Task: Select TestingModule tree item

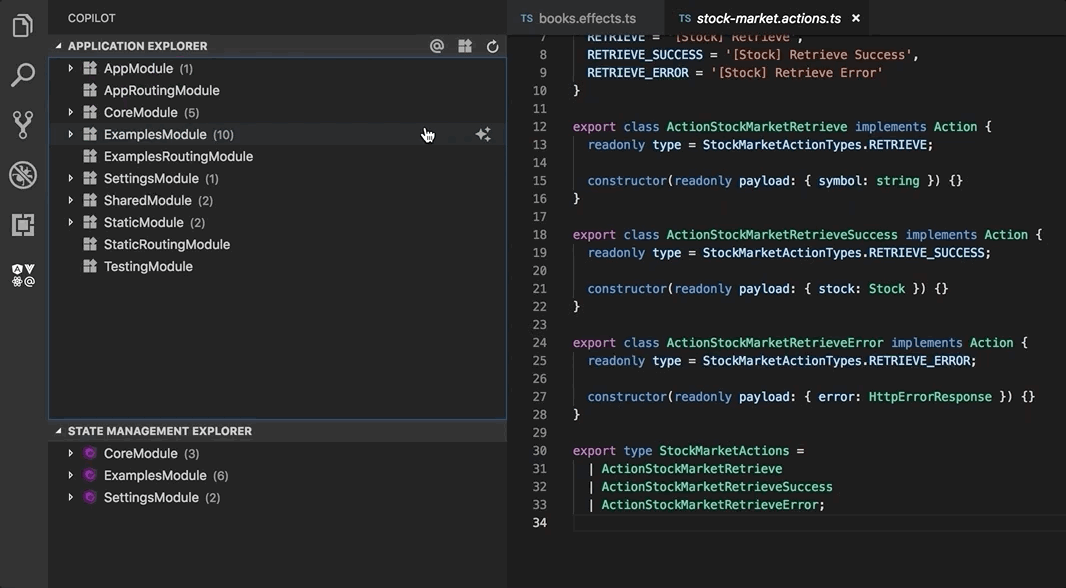Action: [x=148, y=266]
